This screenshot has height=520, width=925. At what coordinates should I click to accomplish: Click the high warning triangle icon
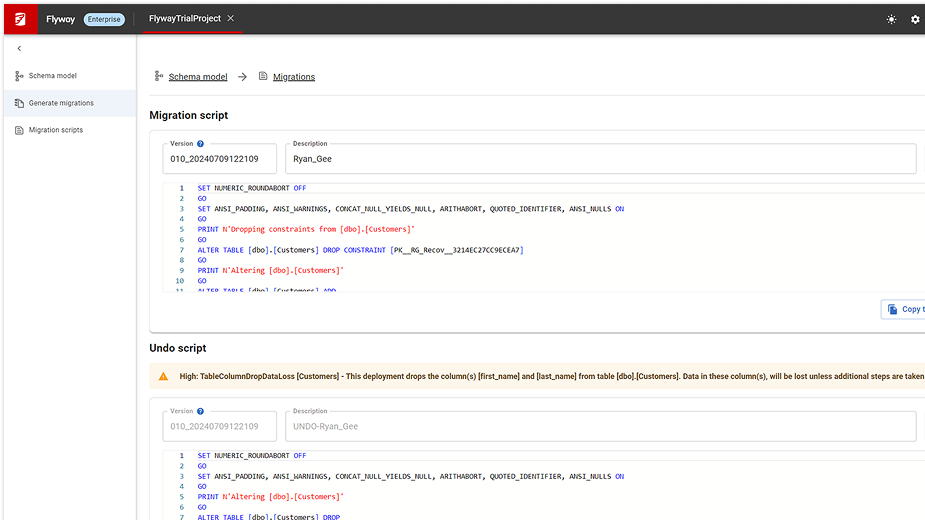tap(163, 377)
